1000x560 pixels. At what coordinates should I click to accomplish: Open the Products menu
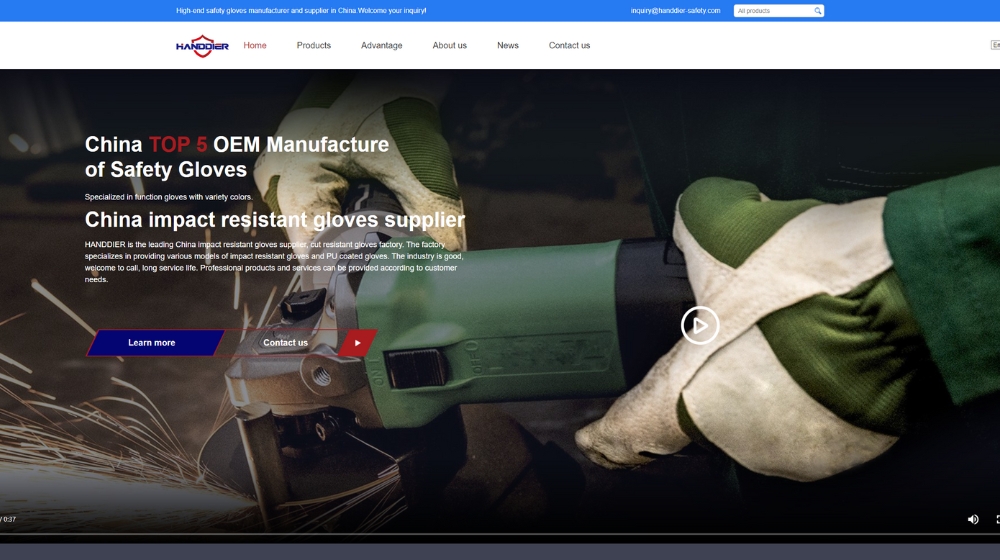click(314, 45)
